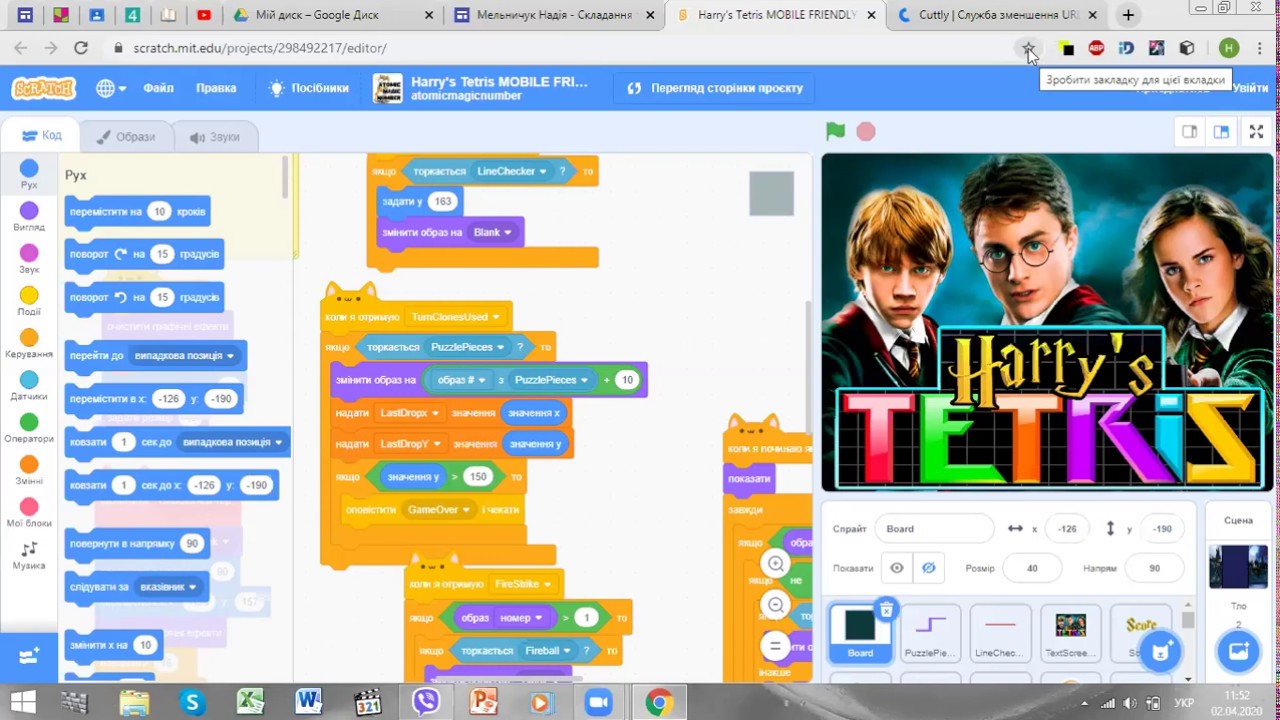Select the Вигляд blocks category
Image resolution: width=1280 pixels, height=720 pixels.
click(29, 216)
